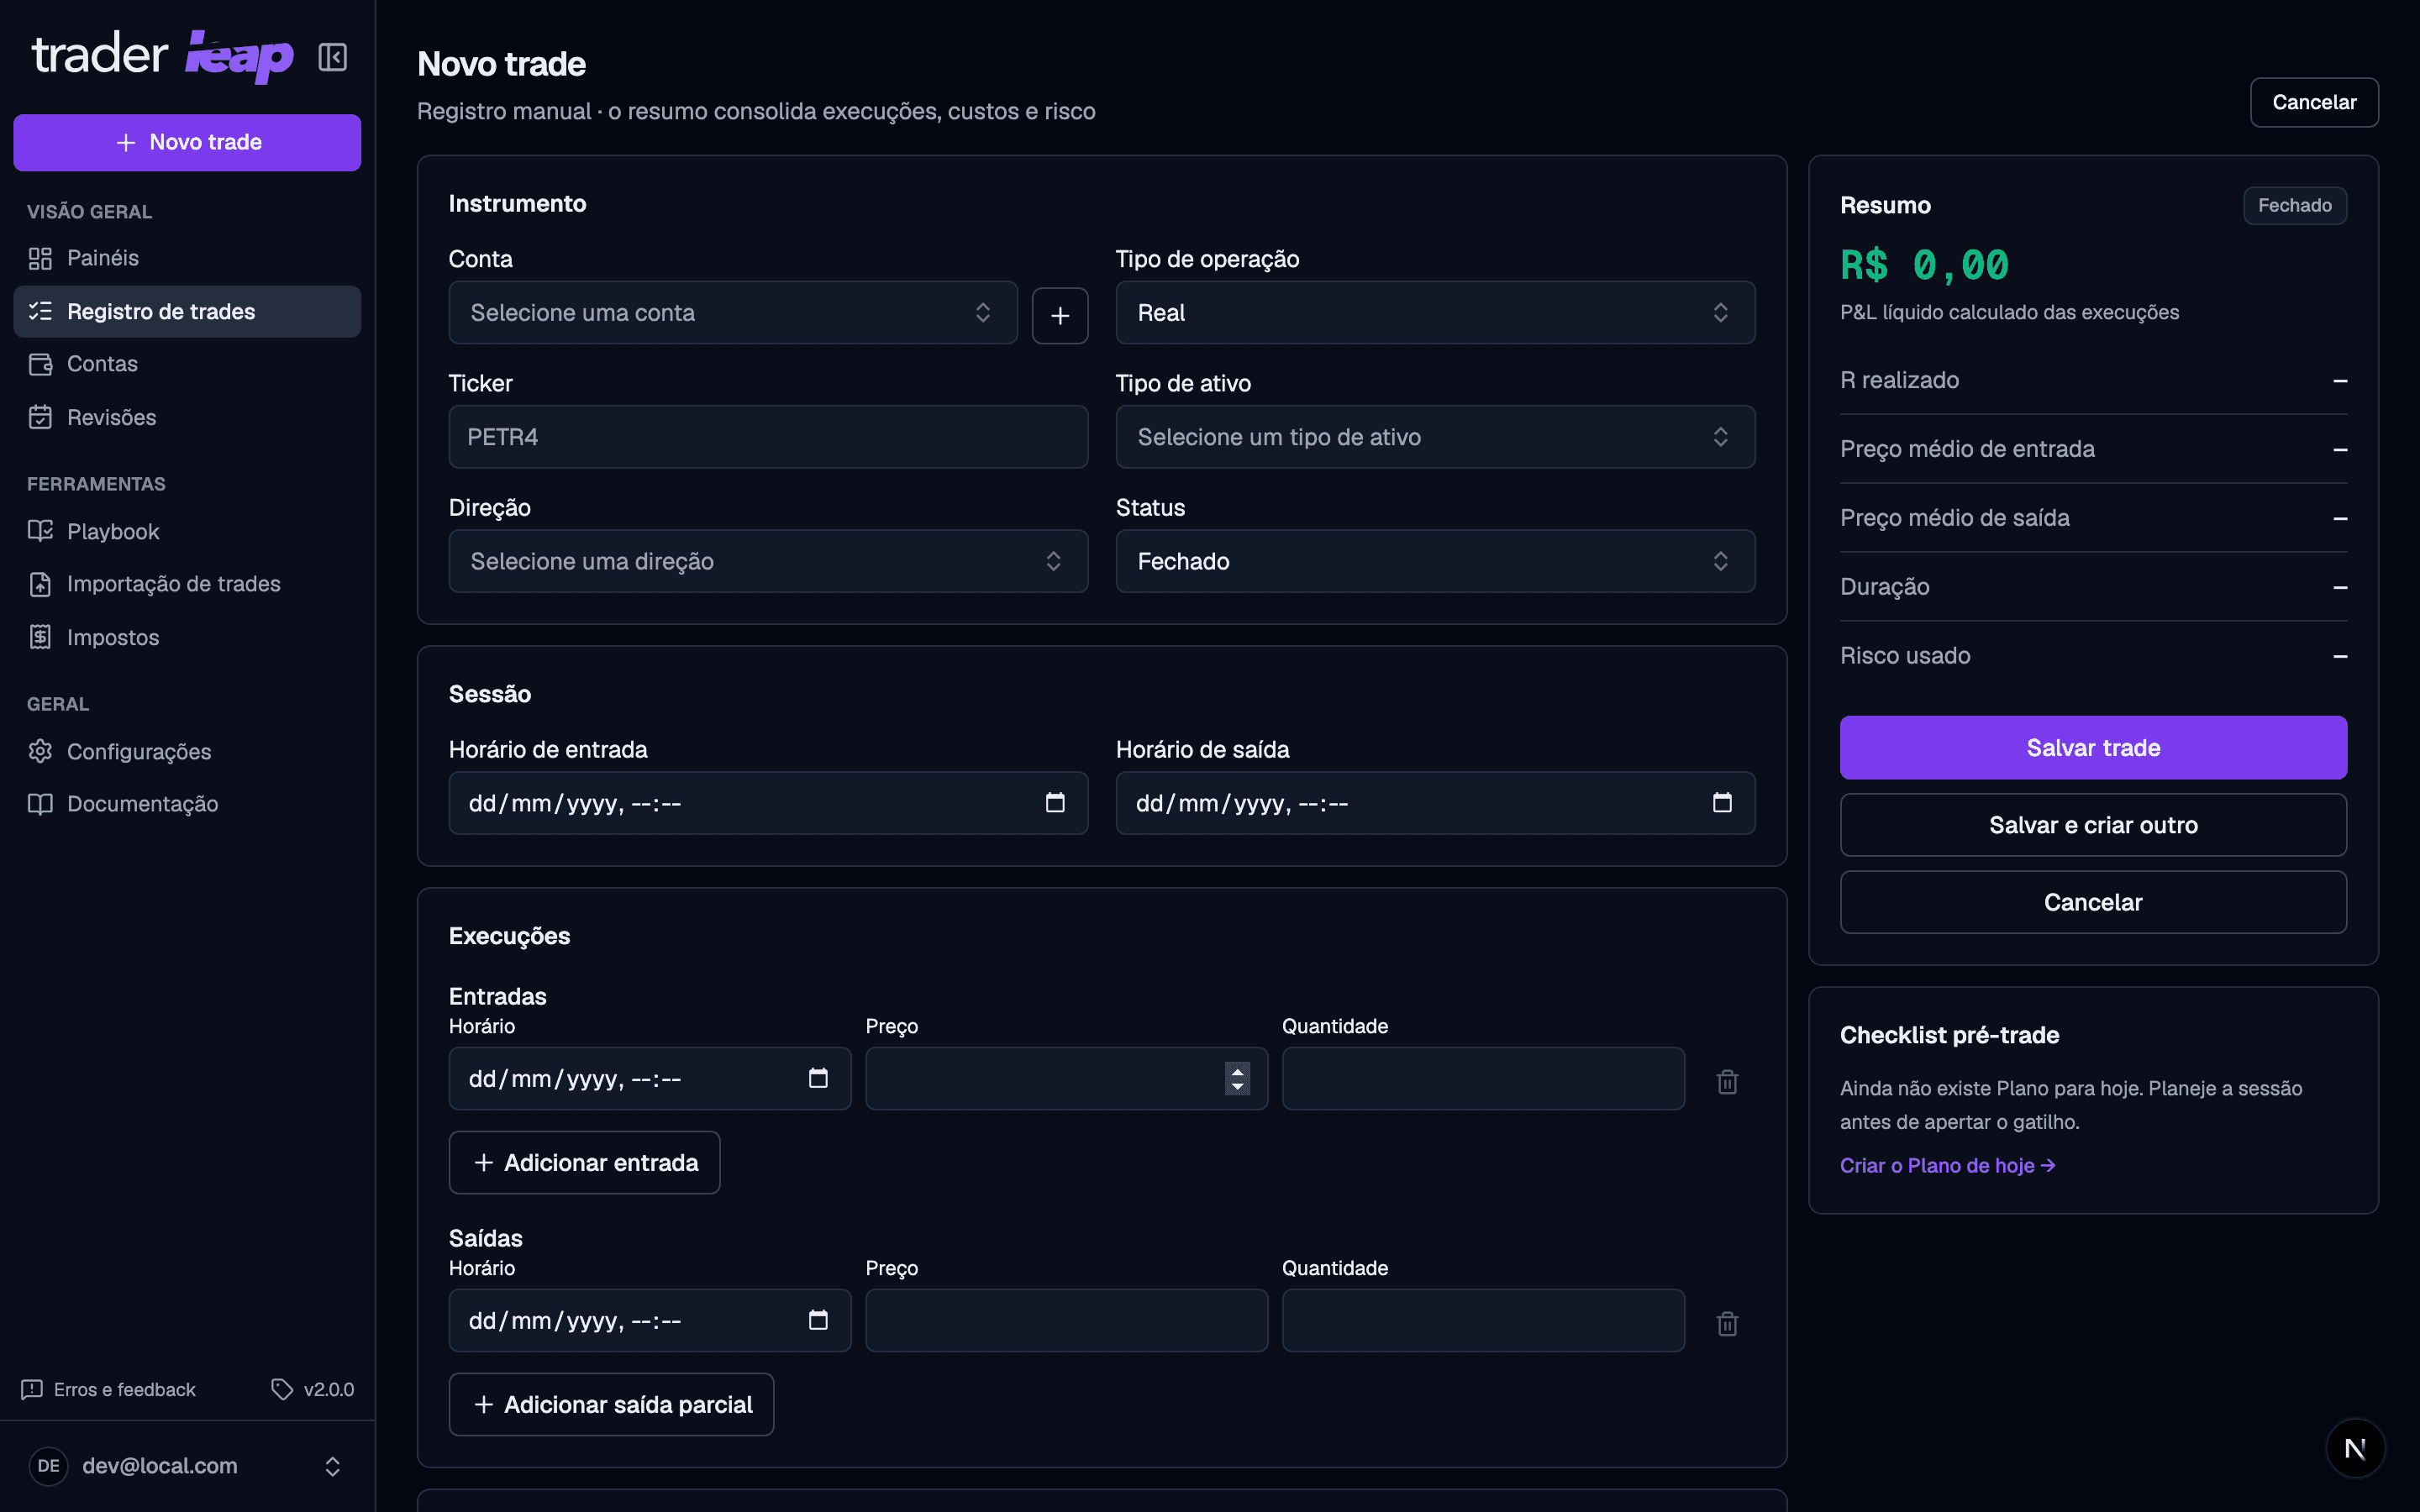Open the Selecione uma direção dropdown
Screen dimensions: 2420x1512
click(768, 561)
